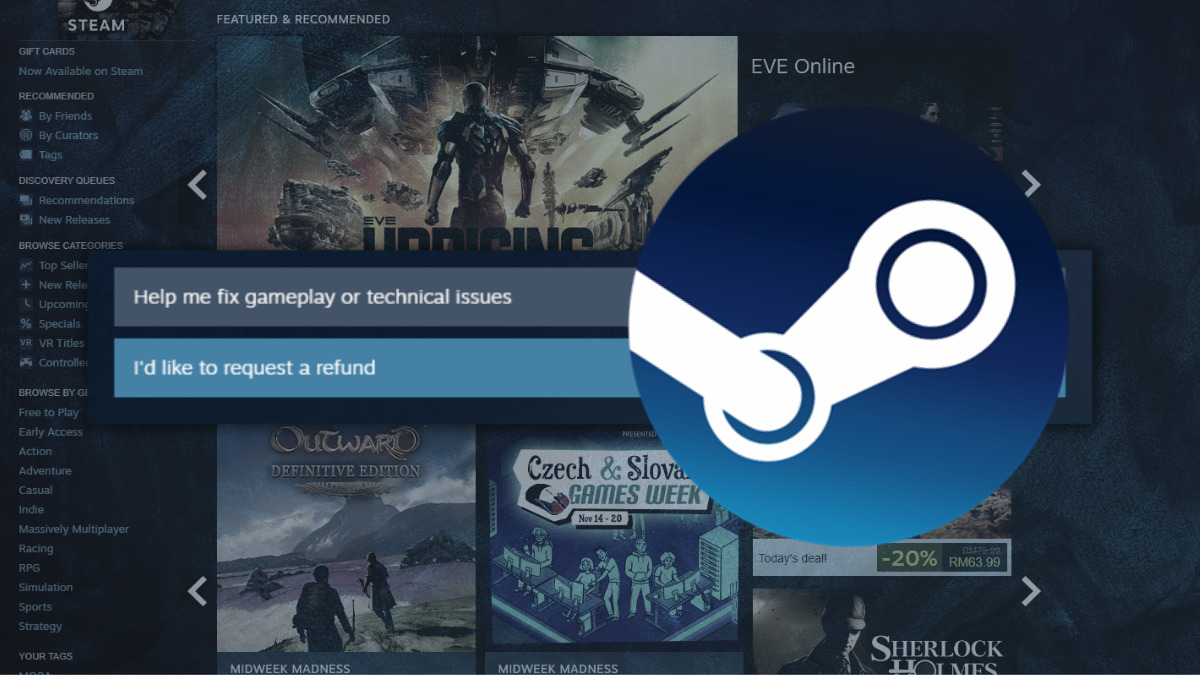Click the left arrow of the featured carousel
Viewport: 1200px width, 675px height.
click(x=196, y=185)
